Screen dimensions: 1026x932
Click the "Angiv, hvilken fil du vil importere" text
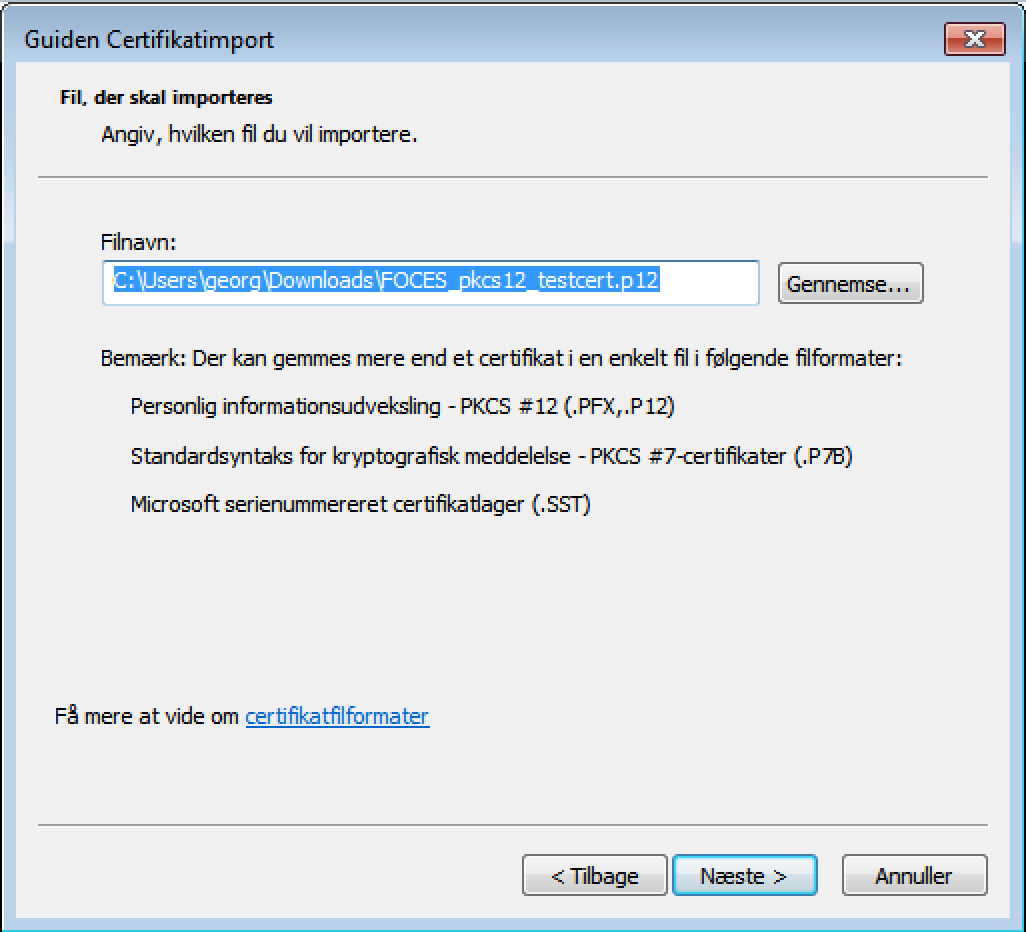(x=259, y=134)
